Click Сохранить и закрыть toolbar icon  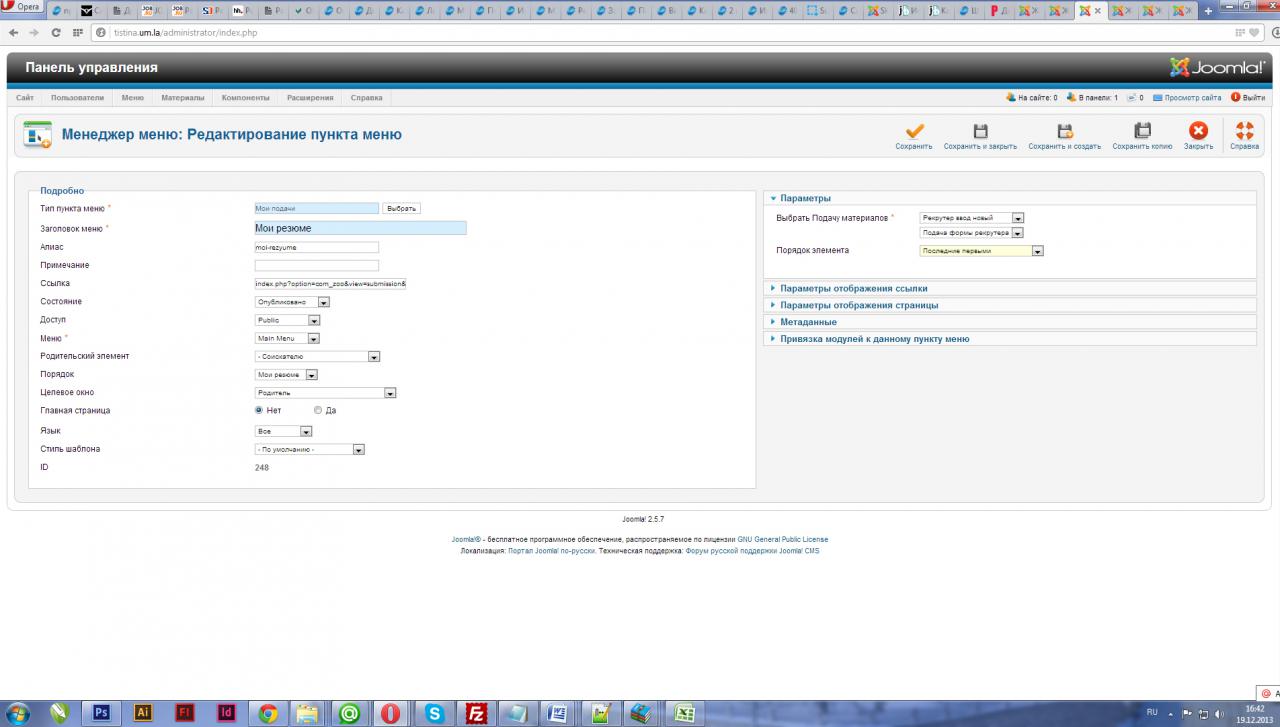point(980,131)
